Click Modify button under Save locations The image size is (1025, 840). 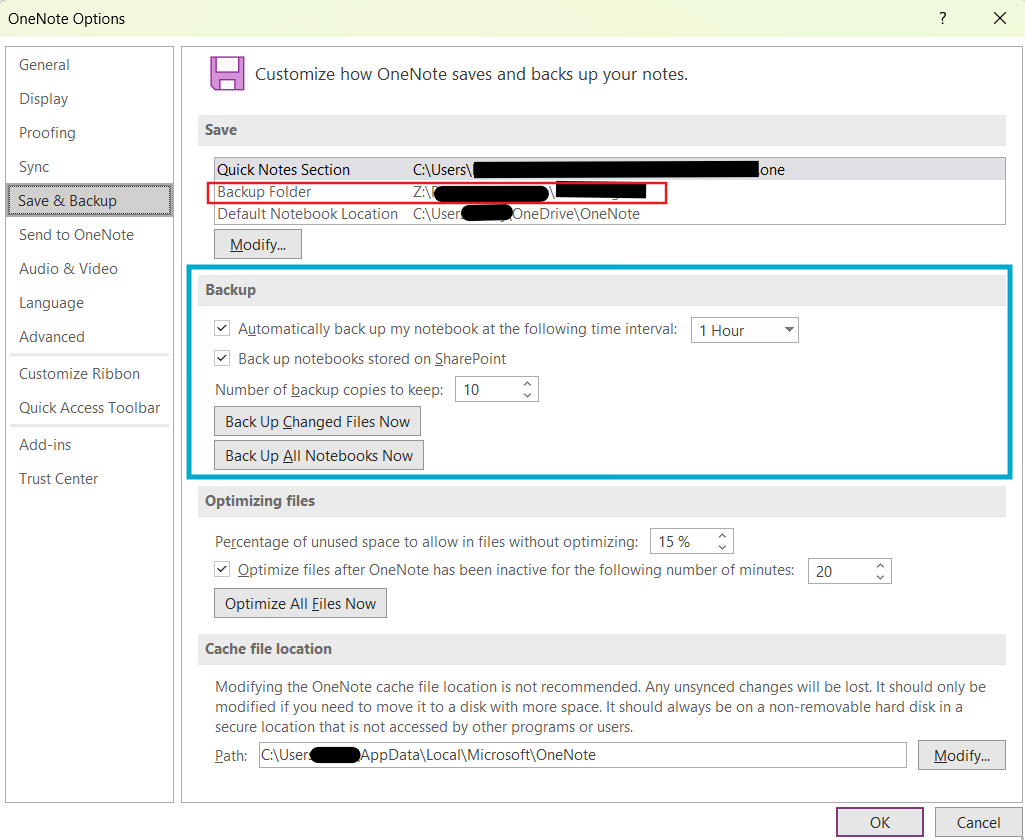point(258,244)
